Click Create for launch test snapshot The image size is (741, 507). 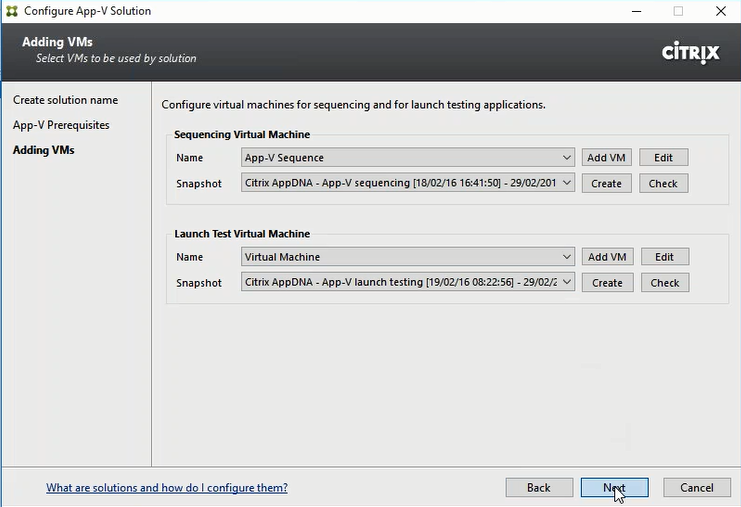(x=607, y=283)
